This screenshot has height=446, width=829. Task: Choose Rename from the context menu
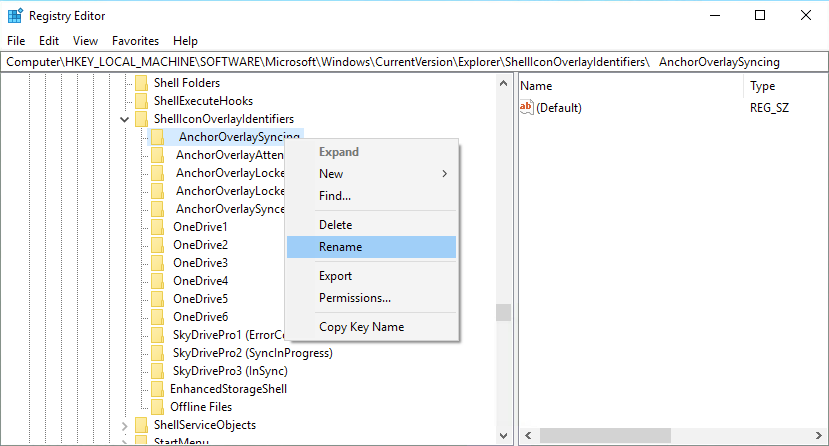371,247
